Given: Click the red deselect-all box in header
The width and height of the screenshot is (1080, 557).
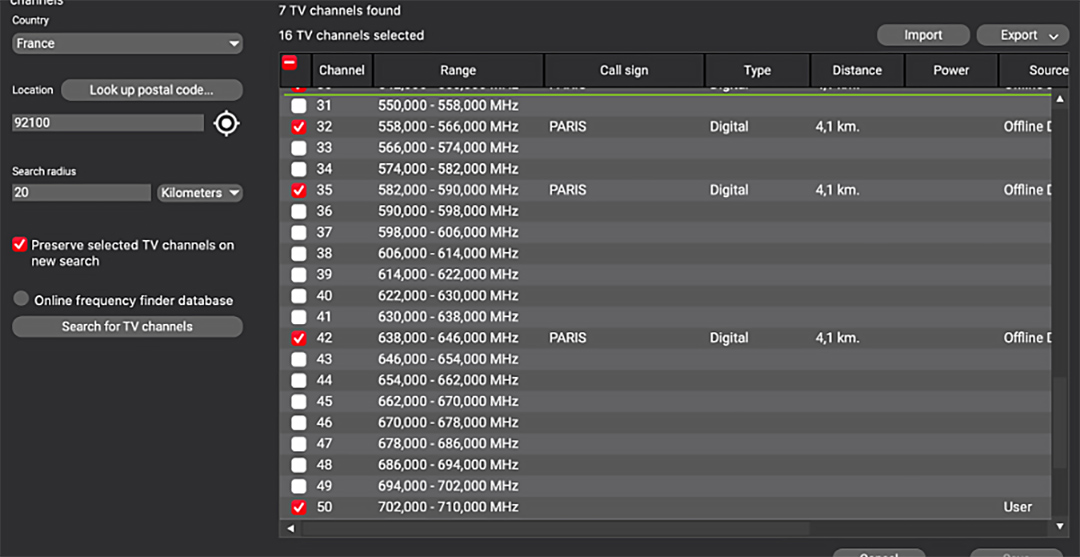Looking at the screenshot, I should (290, 63).
